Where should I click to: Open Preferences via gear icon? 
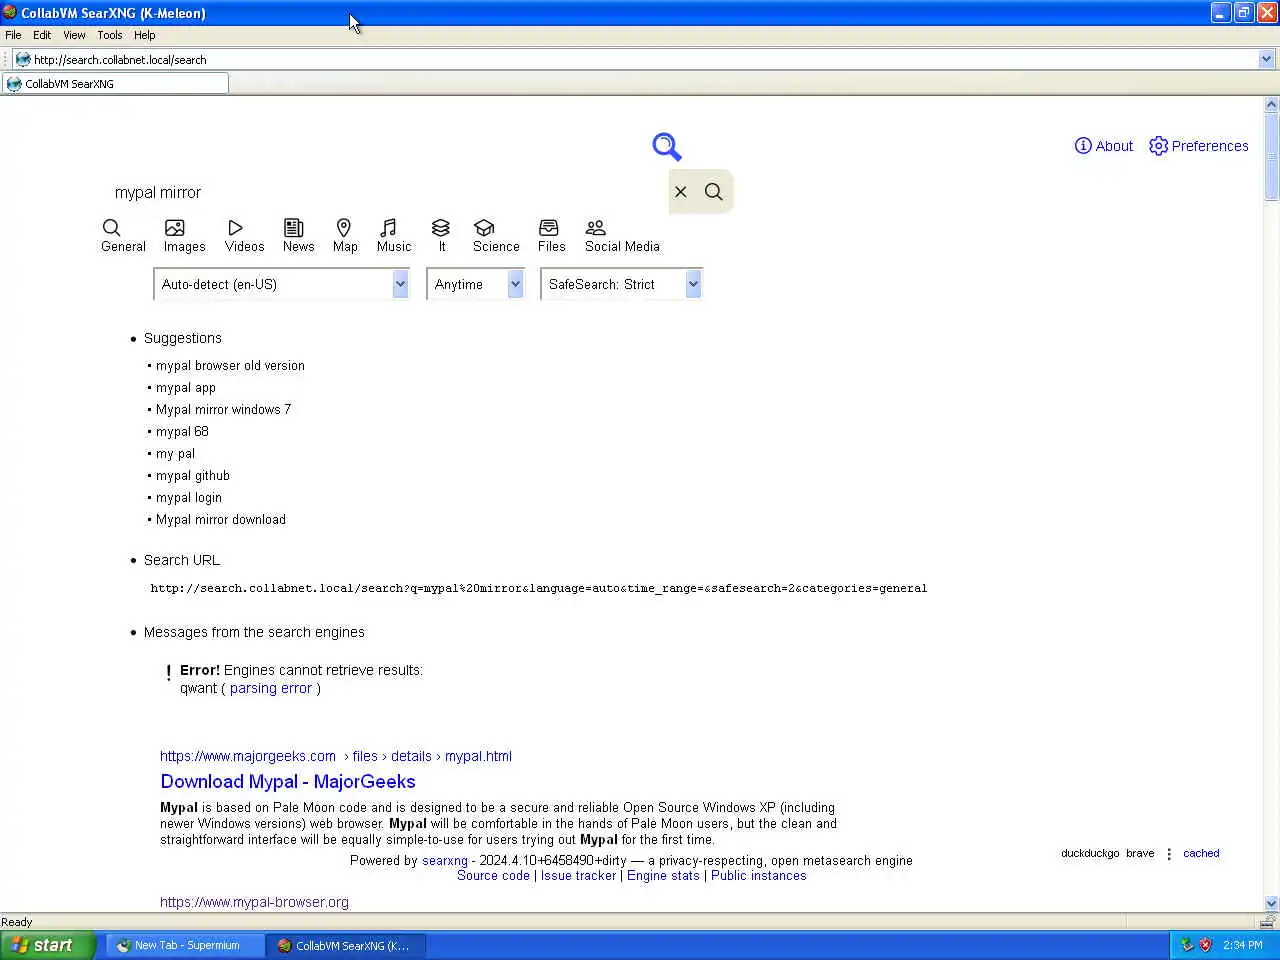pyautogui.click(x=1158, y=146)
